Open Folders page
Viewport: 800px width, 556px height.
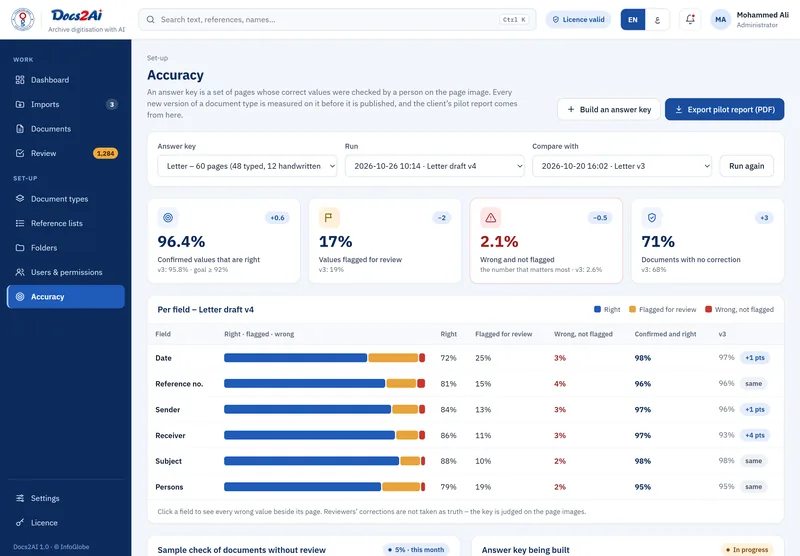(x=65, y=247)
